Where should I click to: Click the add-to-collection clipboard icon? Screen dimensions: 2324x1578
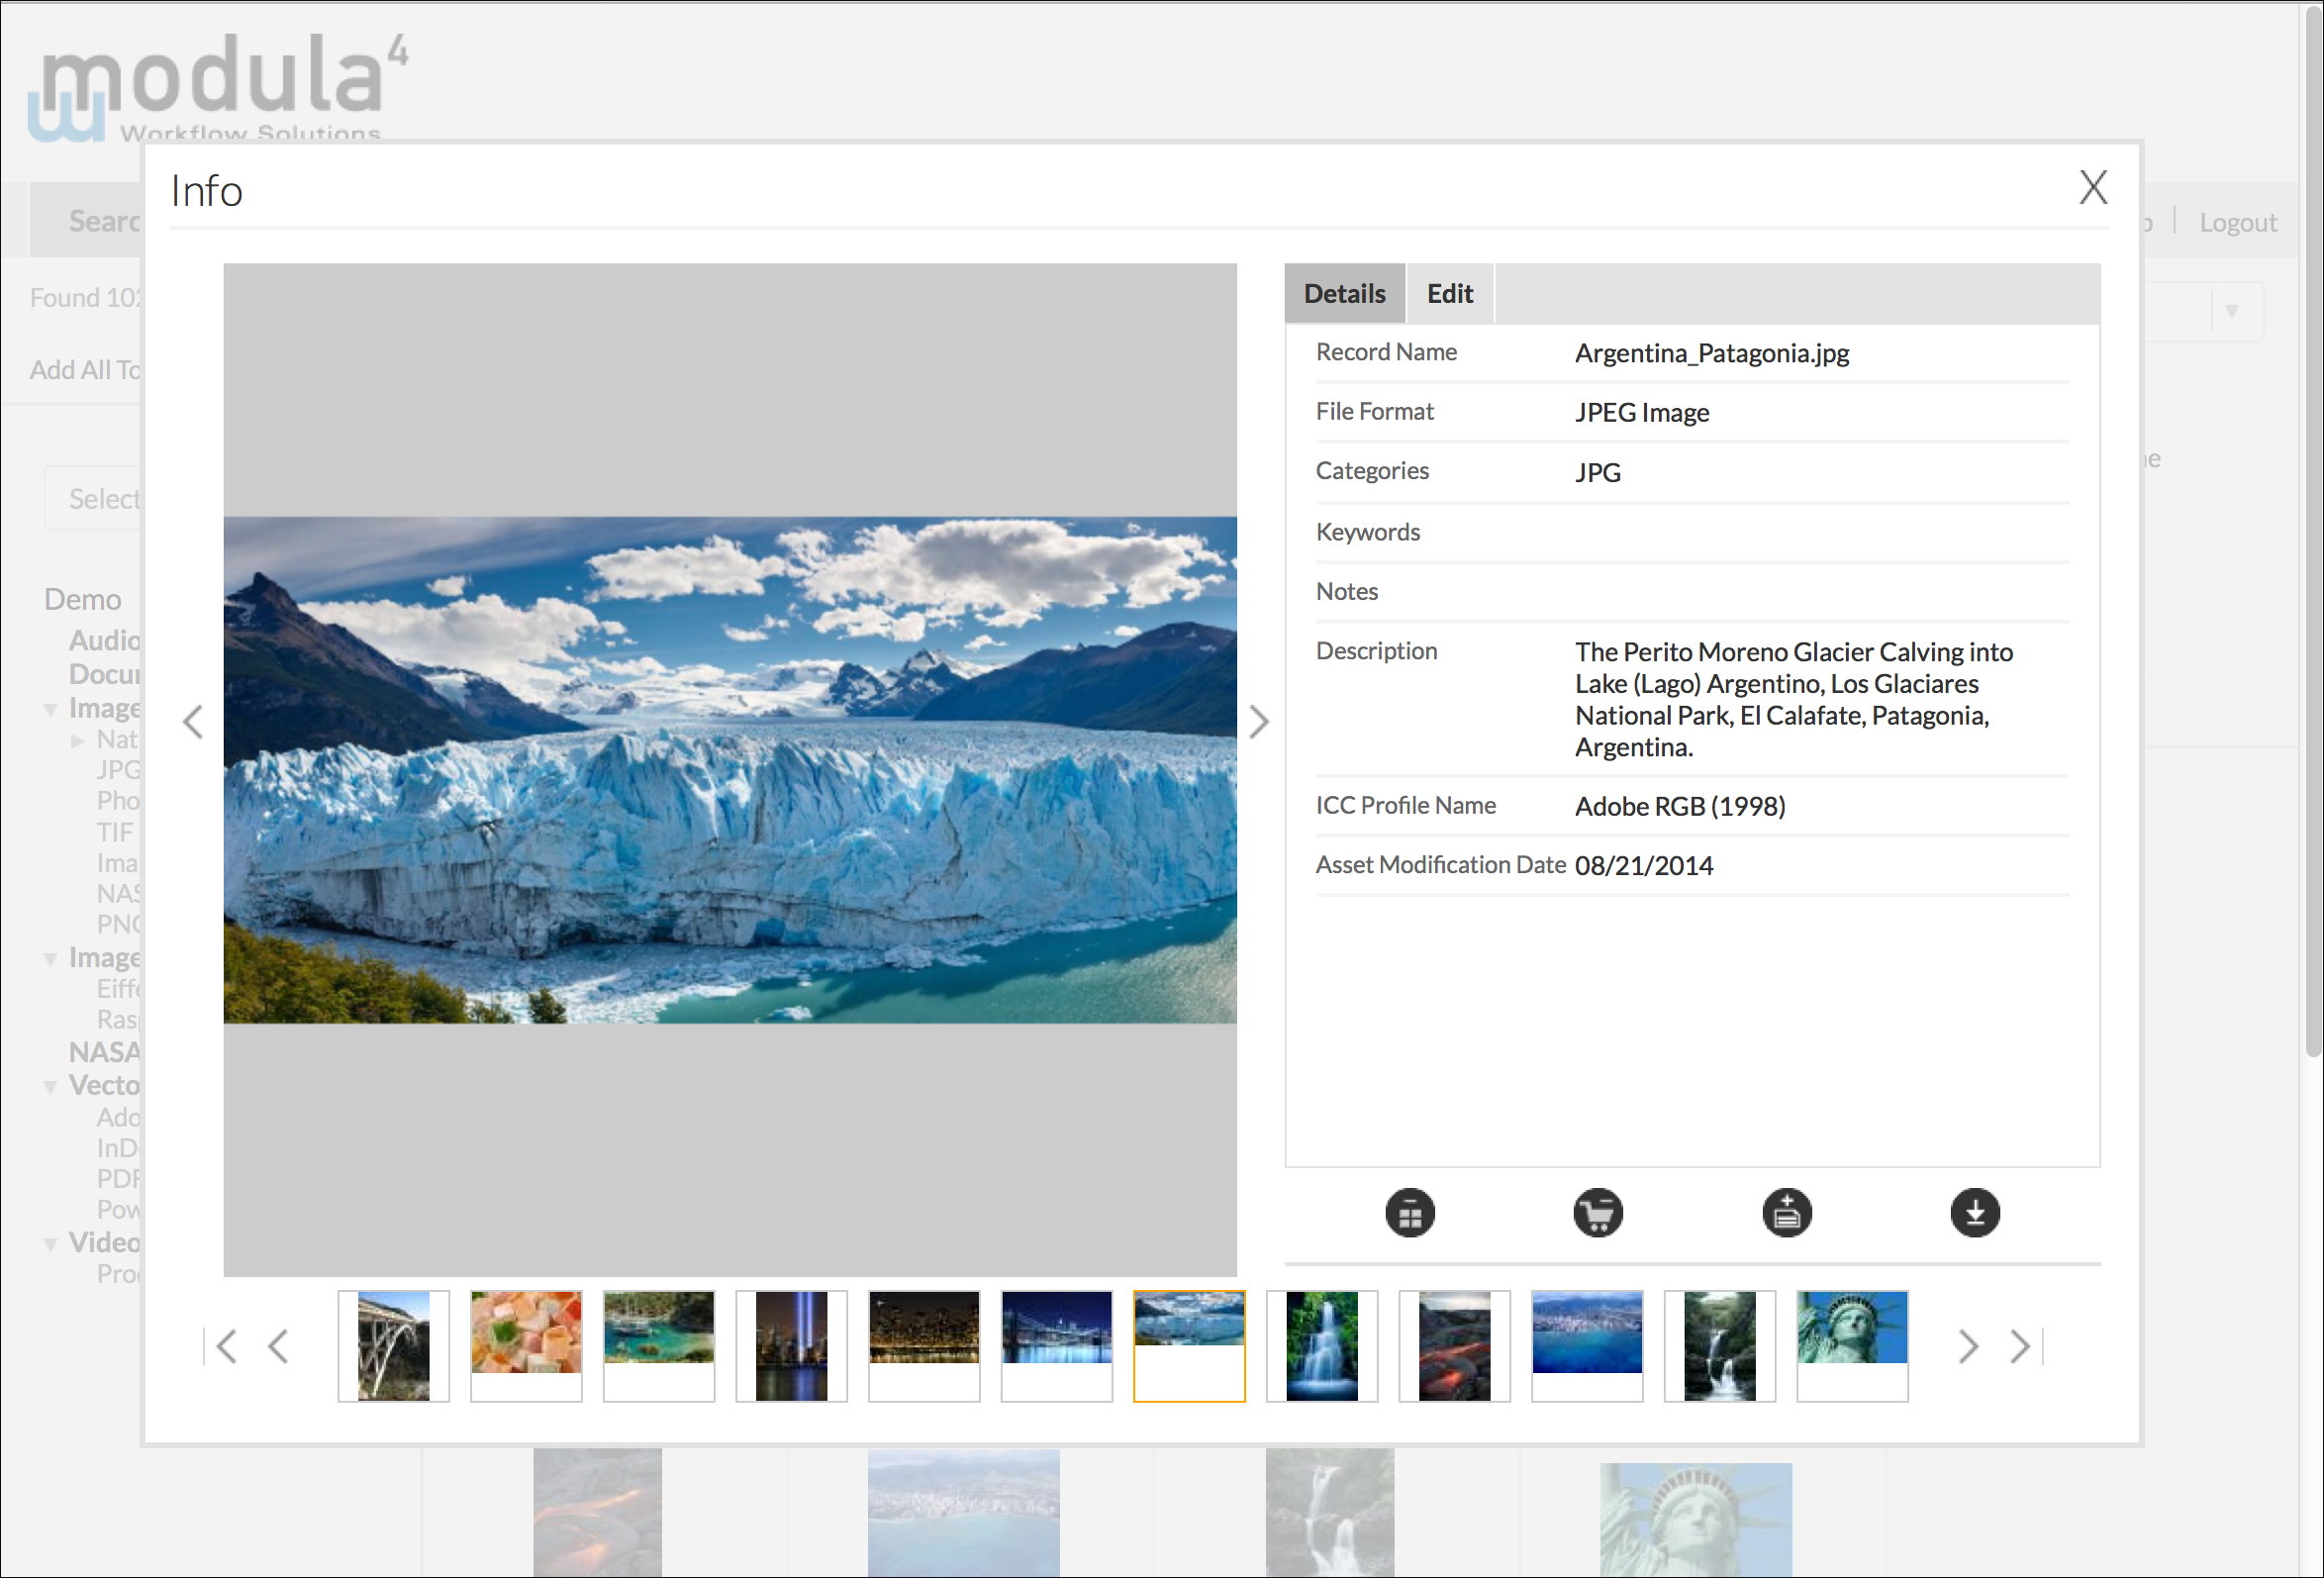tap(1786, 1213)
